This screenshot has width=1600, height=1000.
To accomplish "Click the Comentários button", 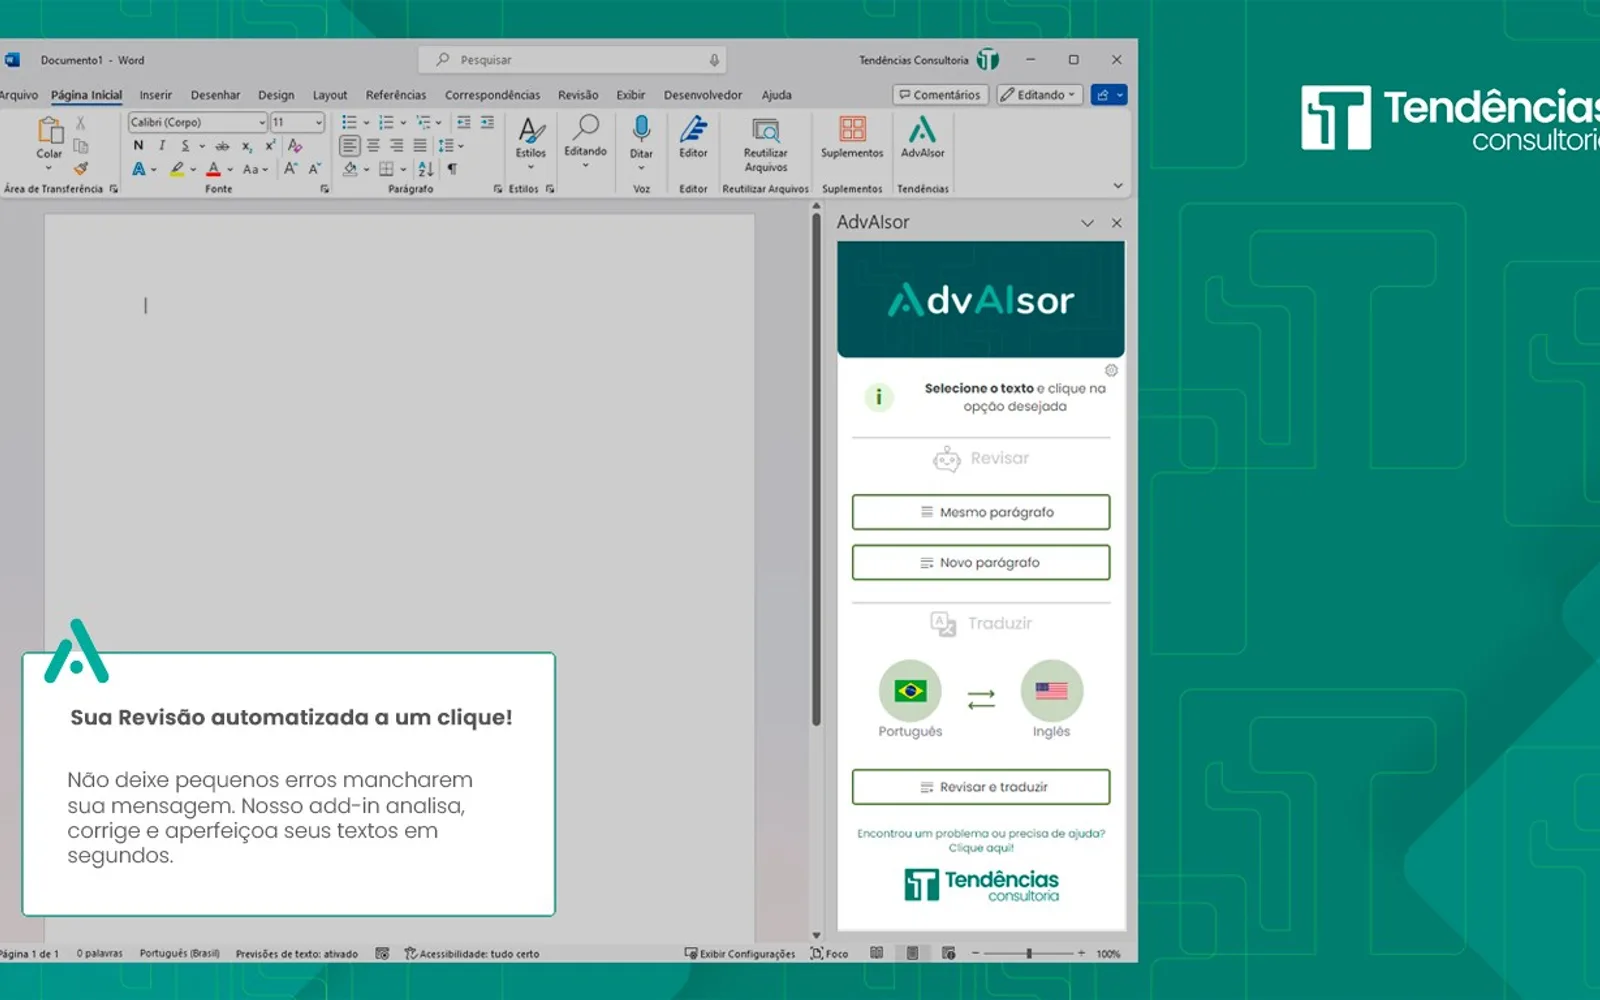I will (x=940, y=95).
